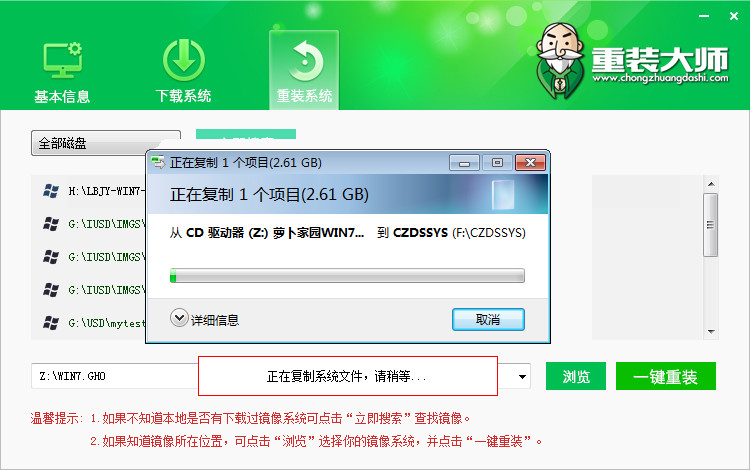Screen dimensions: 750x470
Task: Click the Z:\WIN7.GHO path field
Action: [115, 376]
